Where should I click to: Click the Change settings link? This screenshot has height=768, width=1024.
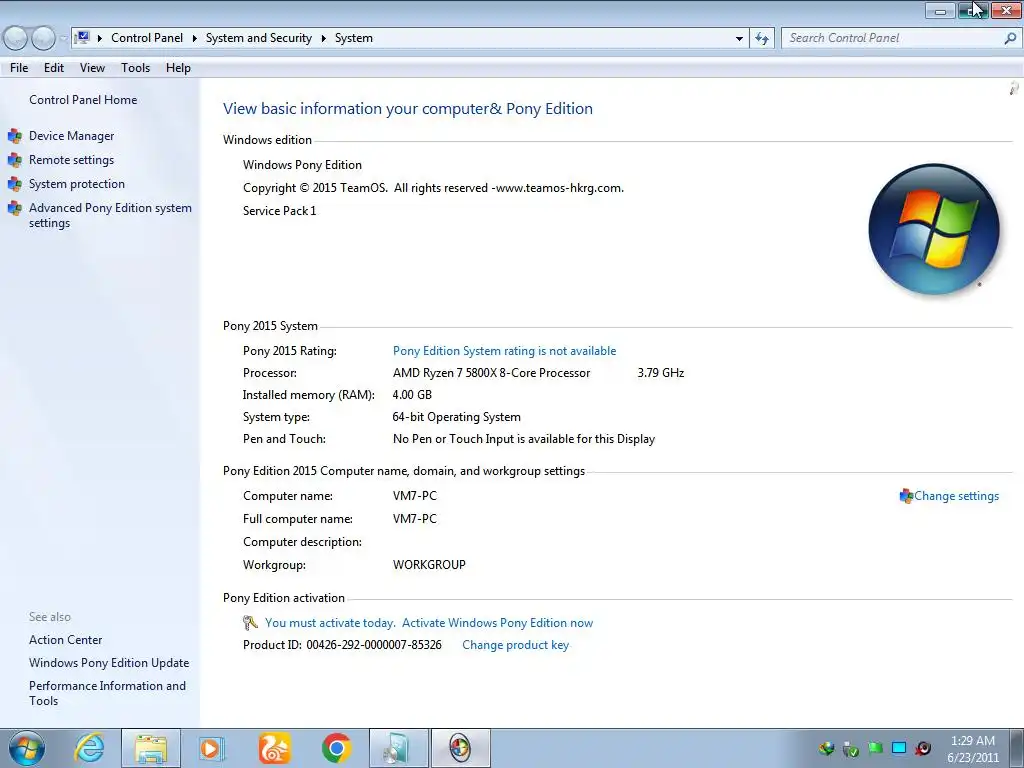pyautogui.click(x=956, y=496)
